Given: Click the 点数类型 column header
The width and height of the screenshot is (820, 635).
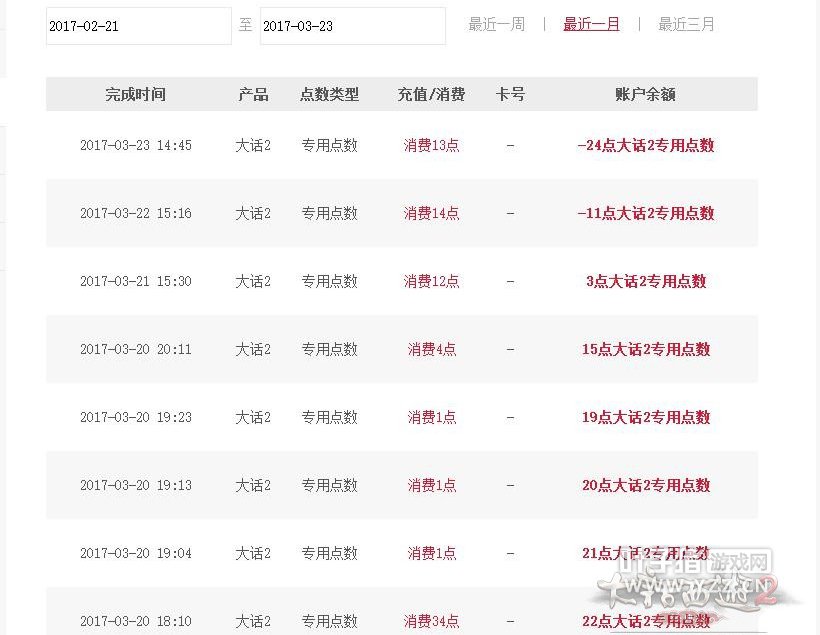Looking at the screenshot, I should point(329,94).
